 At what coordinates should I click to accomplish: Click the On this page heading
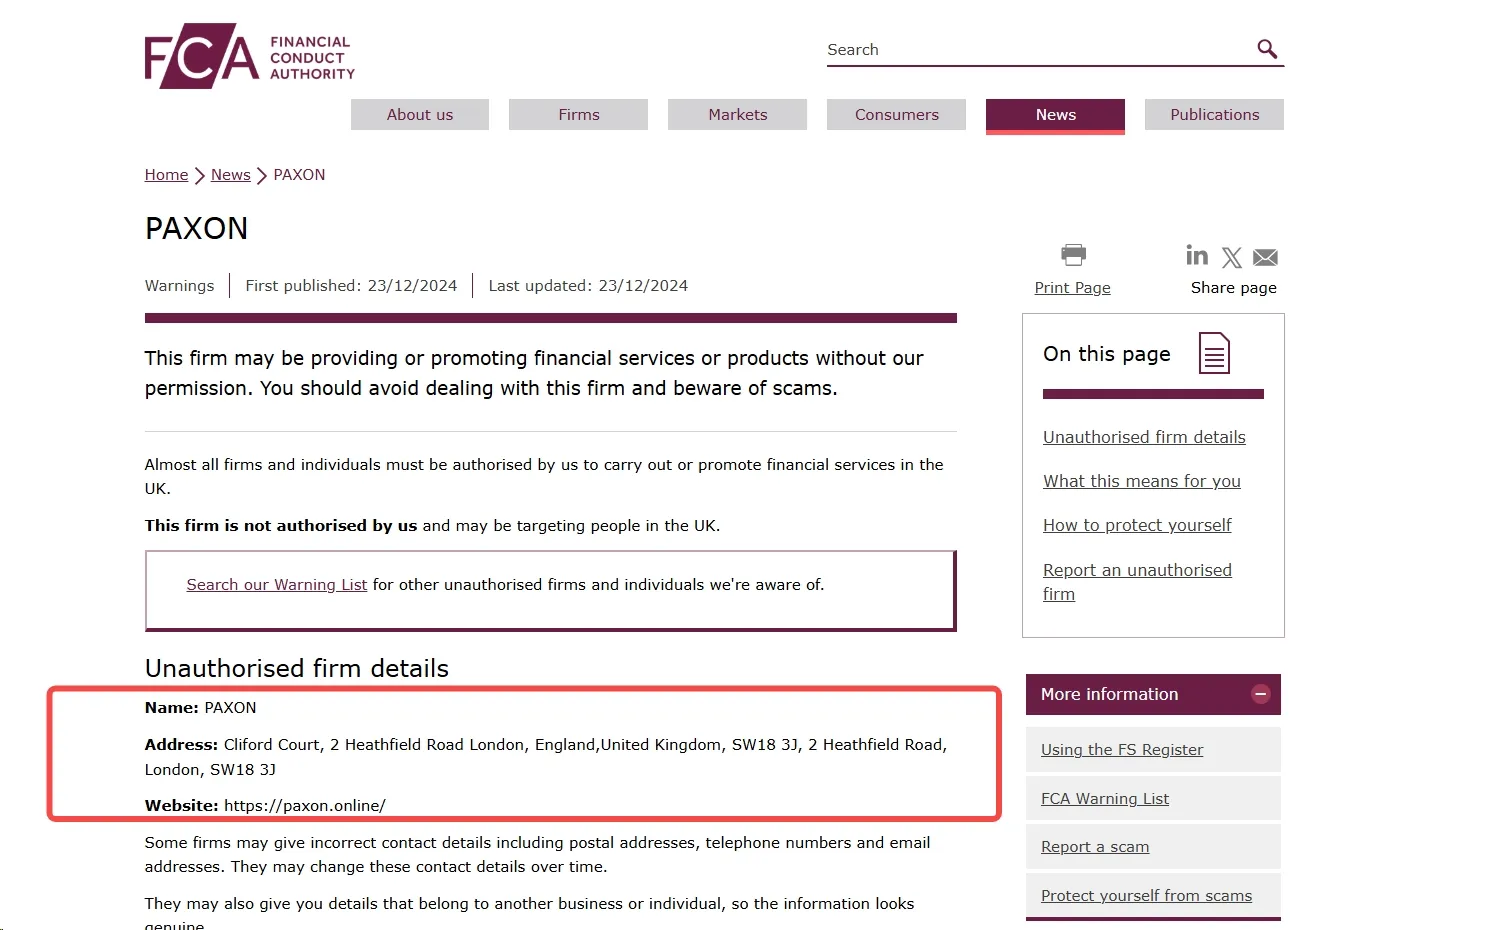coord(1106,354)
